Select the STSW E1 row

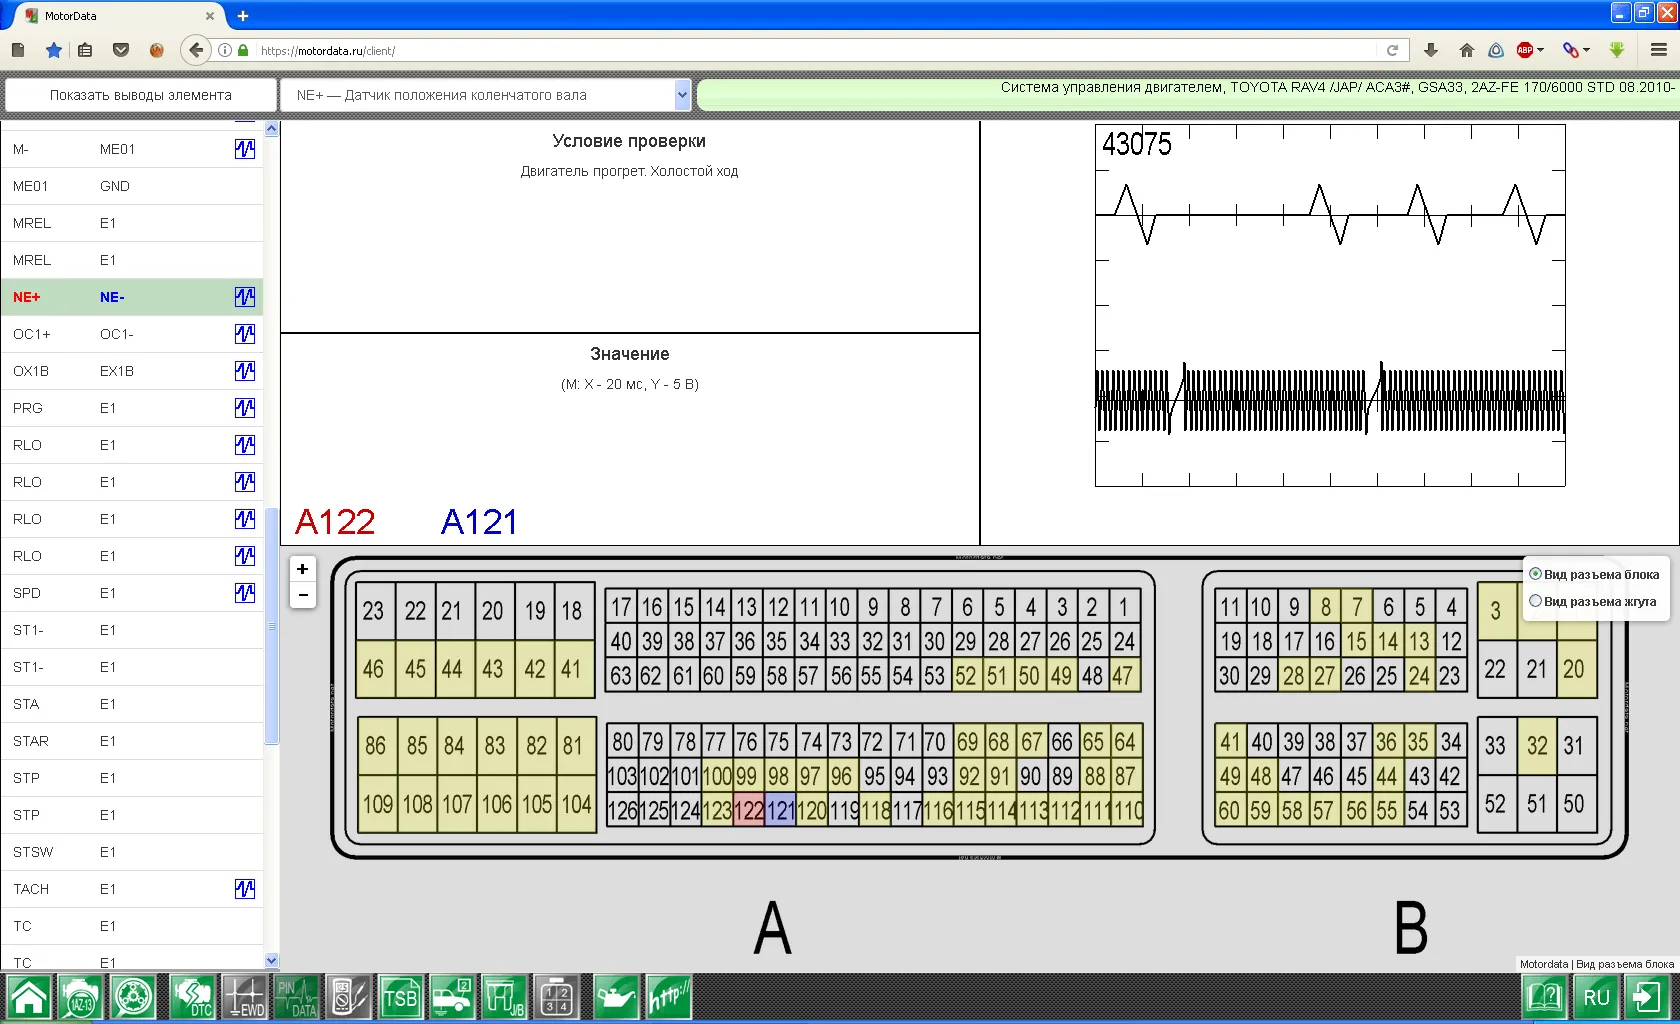(132, 852)
